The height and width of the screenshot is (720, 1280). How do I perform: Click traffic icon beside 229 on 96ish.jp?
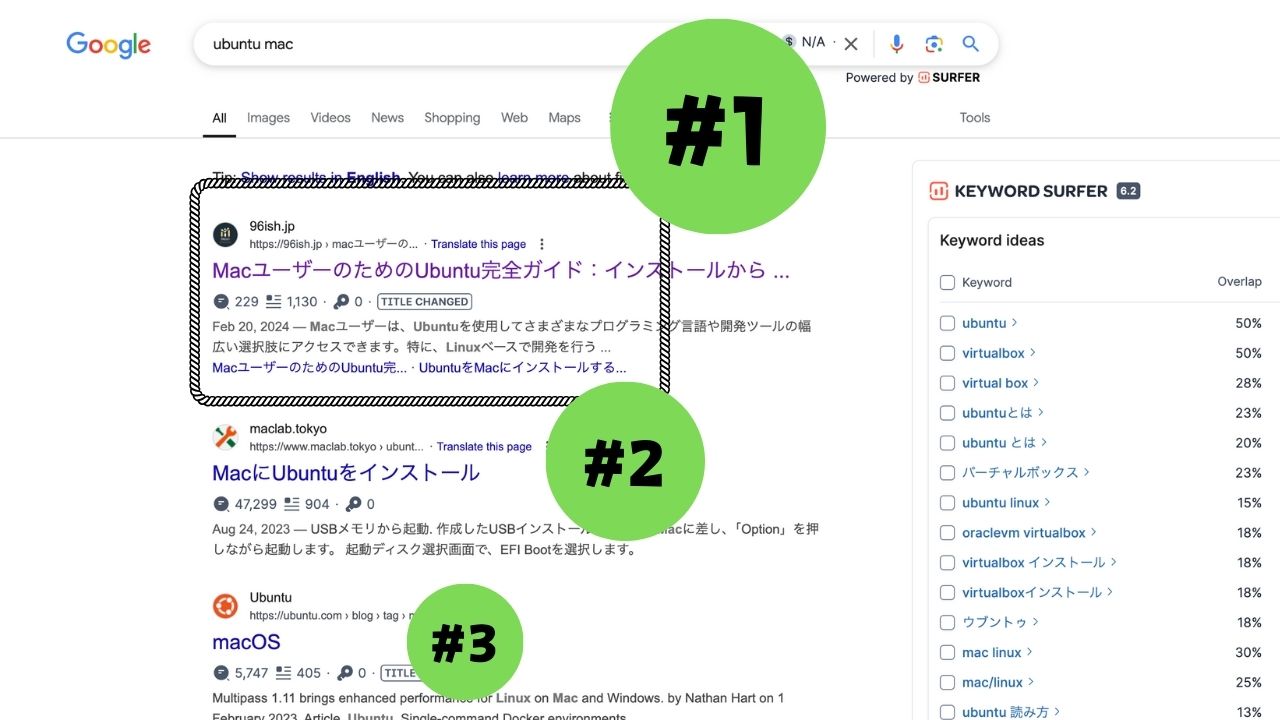coord(221,301)
